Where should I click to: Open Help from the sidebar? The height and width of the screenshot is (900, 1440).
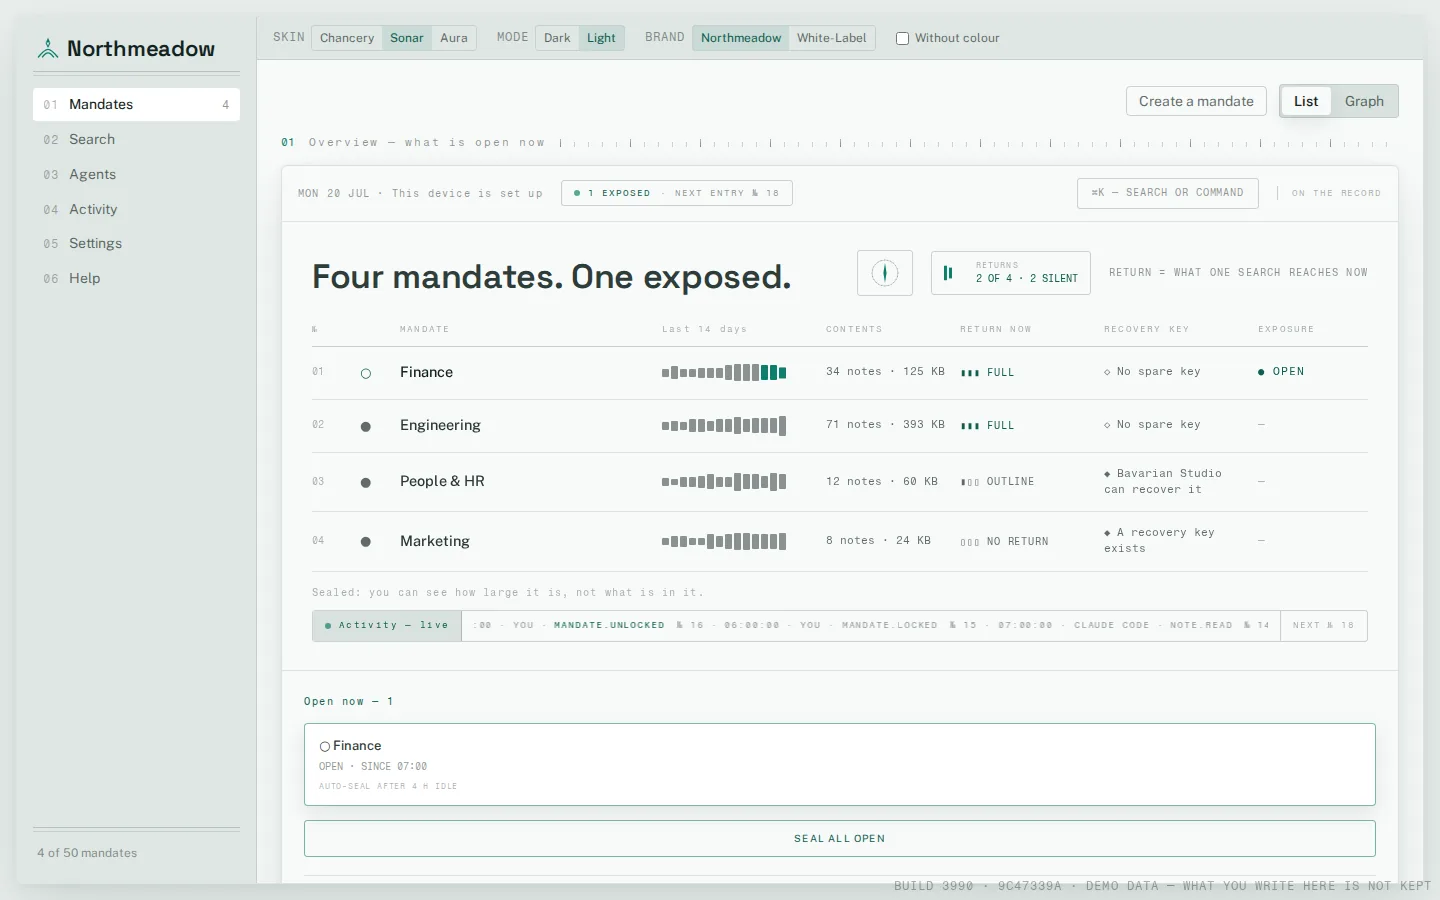[x=136, y=278]
